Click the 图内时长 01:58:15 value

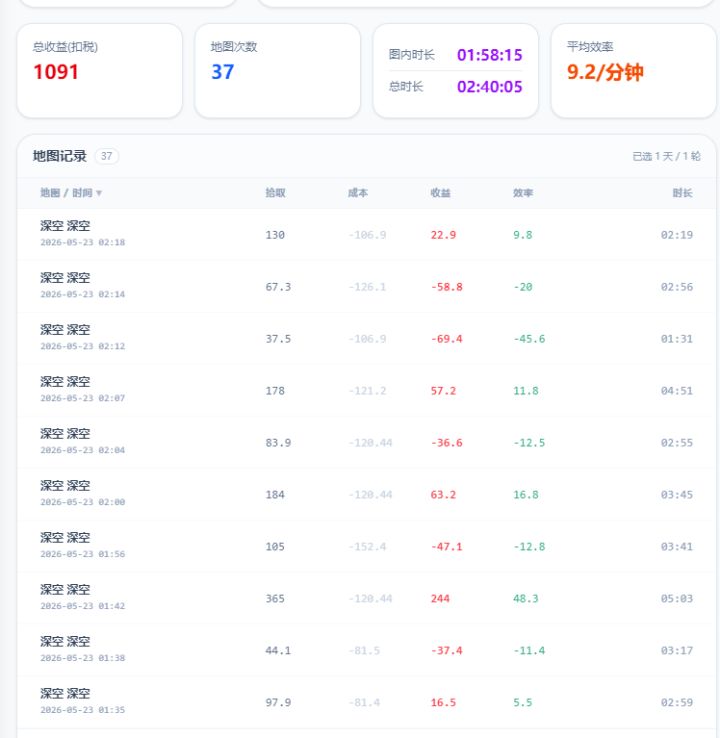(489, 55)
